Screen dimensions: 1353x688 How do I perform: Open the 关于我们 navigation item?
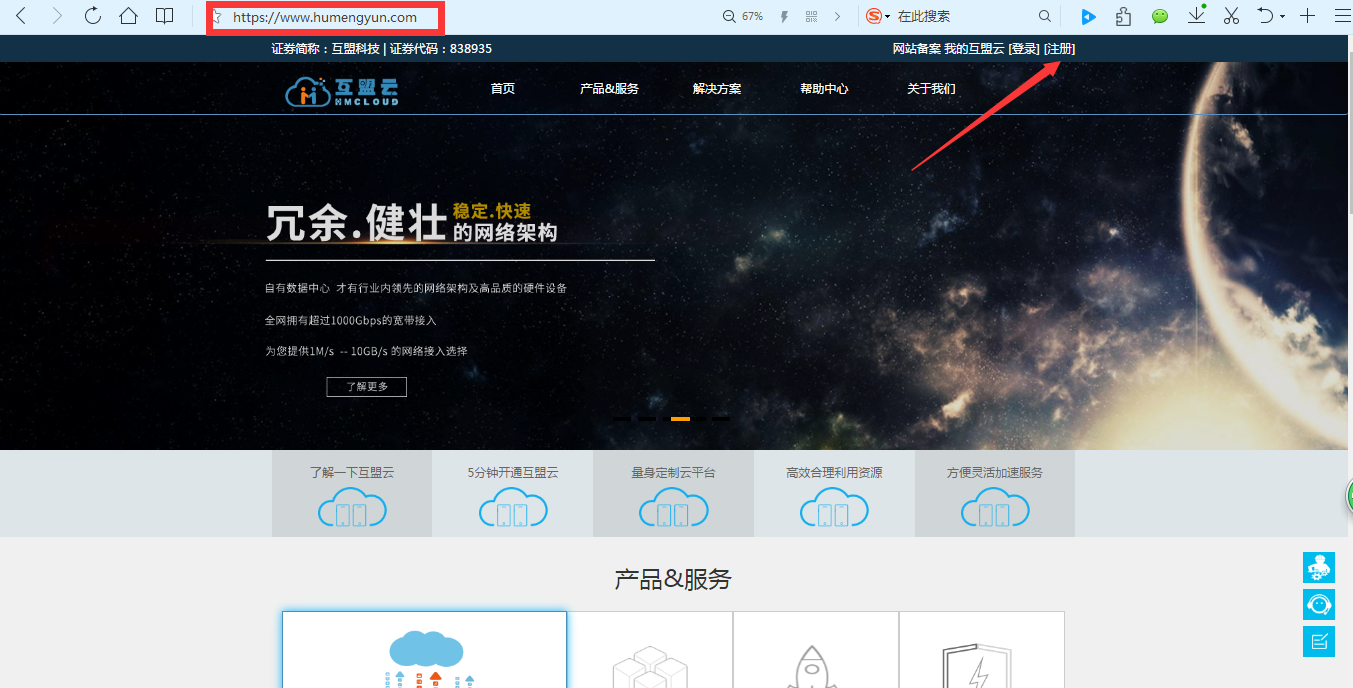[931, 88]
